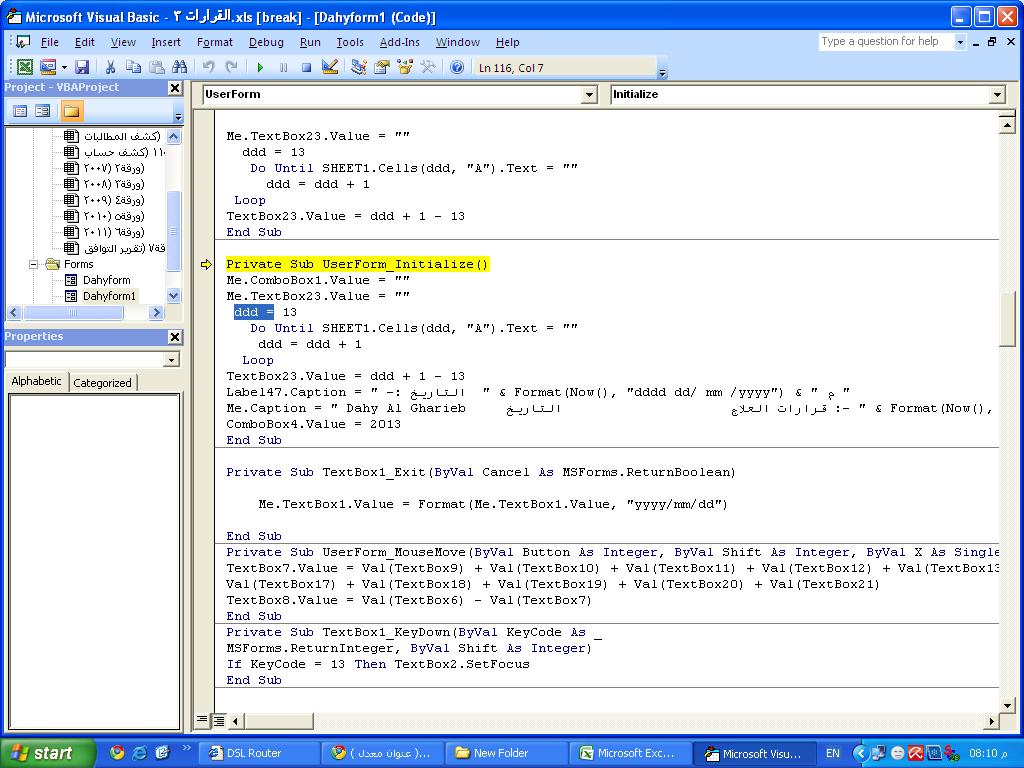Open Object Browser toolbar icon
This screenshot has height=768, width=1024.
tap(405, 67)
